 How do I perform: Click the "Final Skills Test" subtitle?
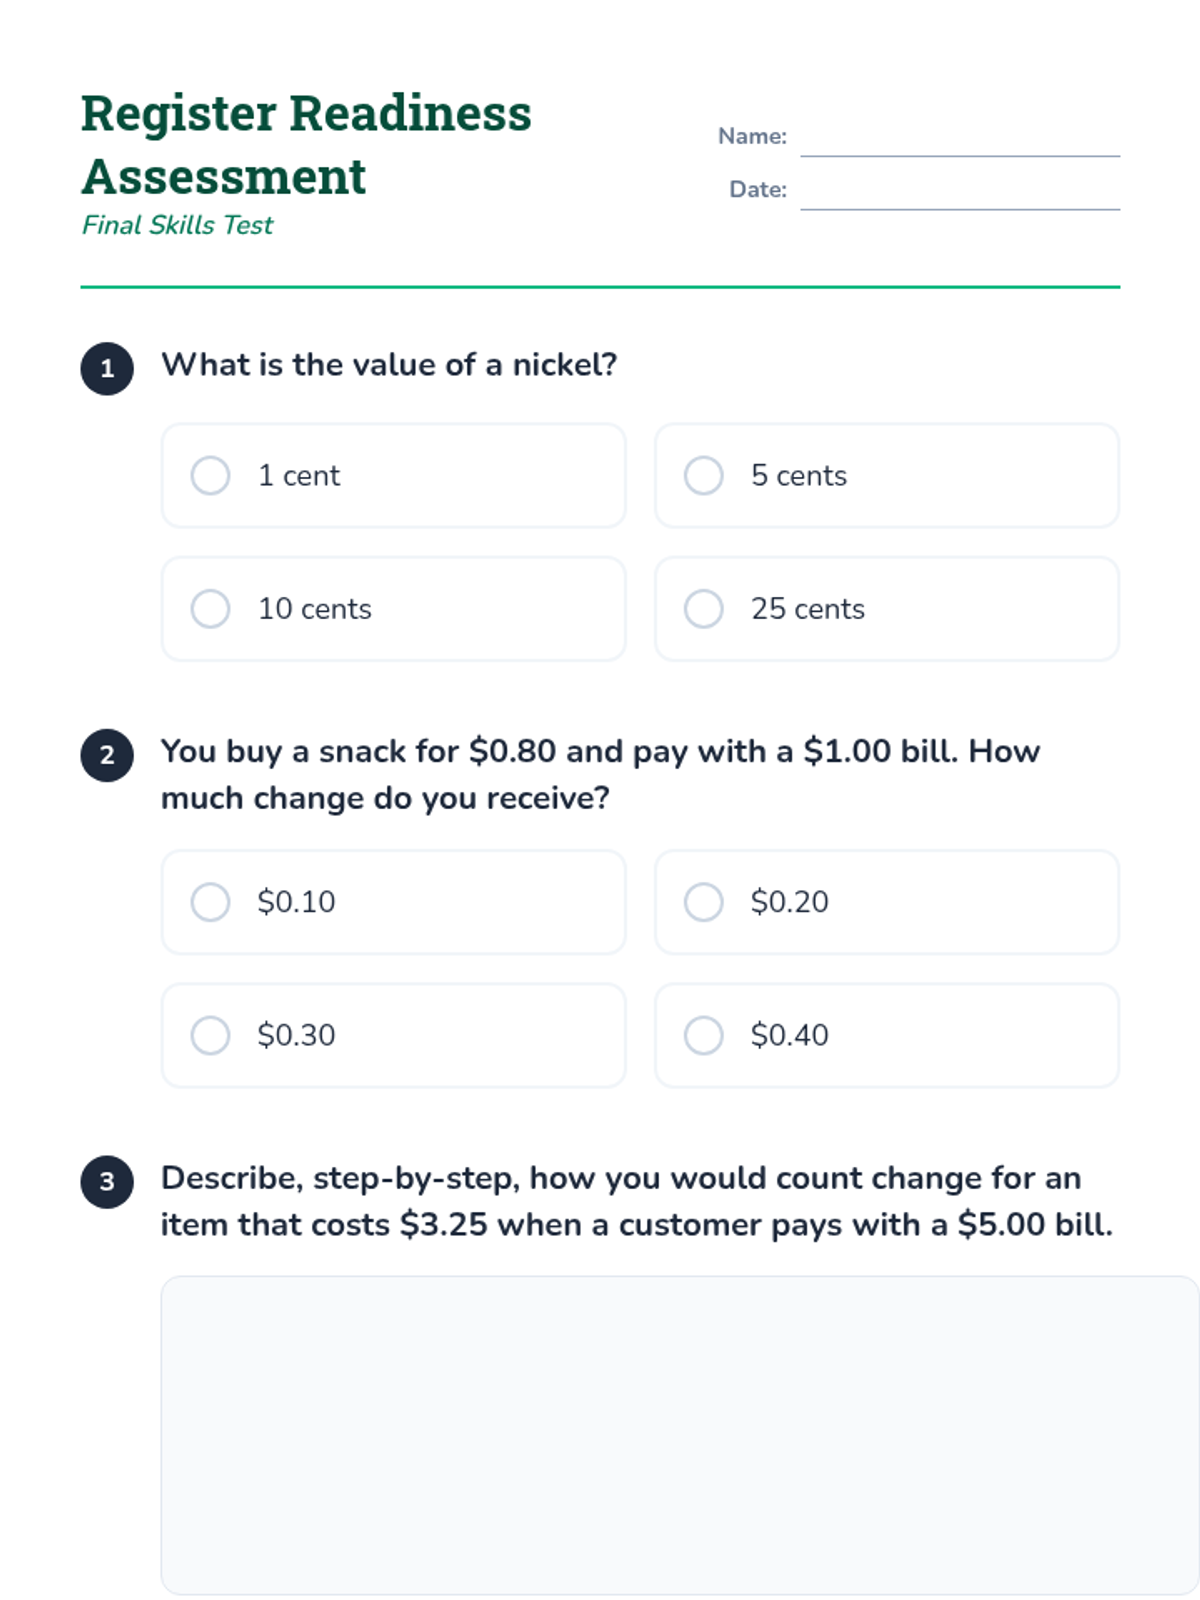[x=177, y=225]
